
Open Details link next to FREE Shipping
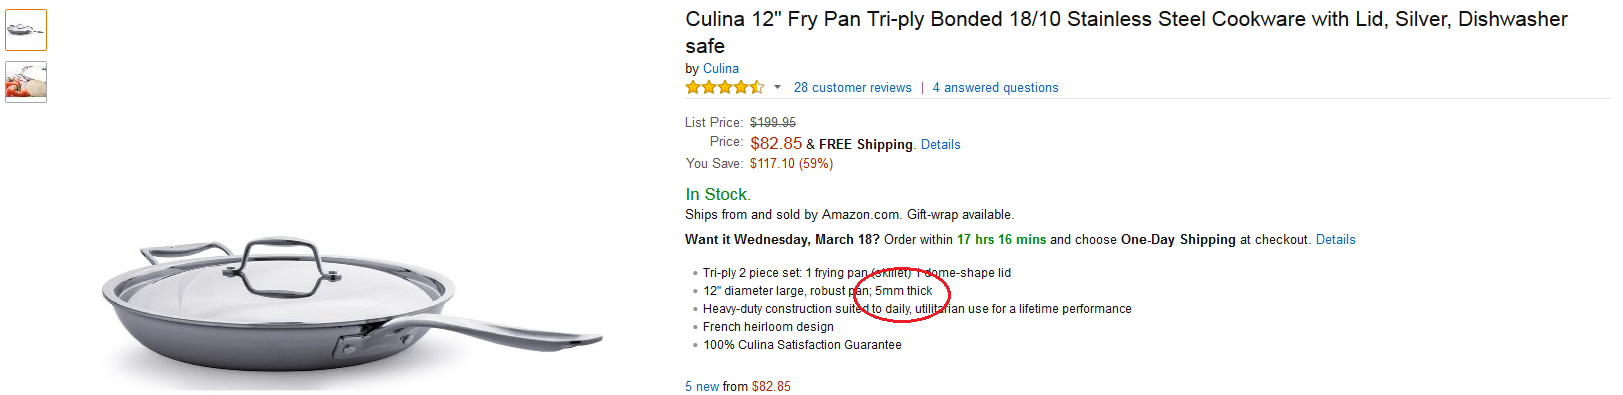940,145
